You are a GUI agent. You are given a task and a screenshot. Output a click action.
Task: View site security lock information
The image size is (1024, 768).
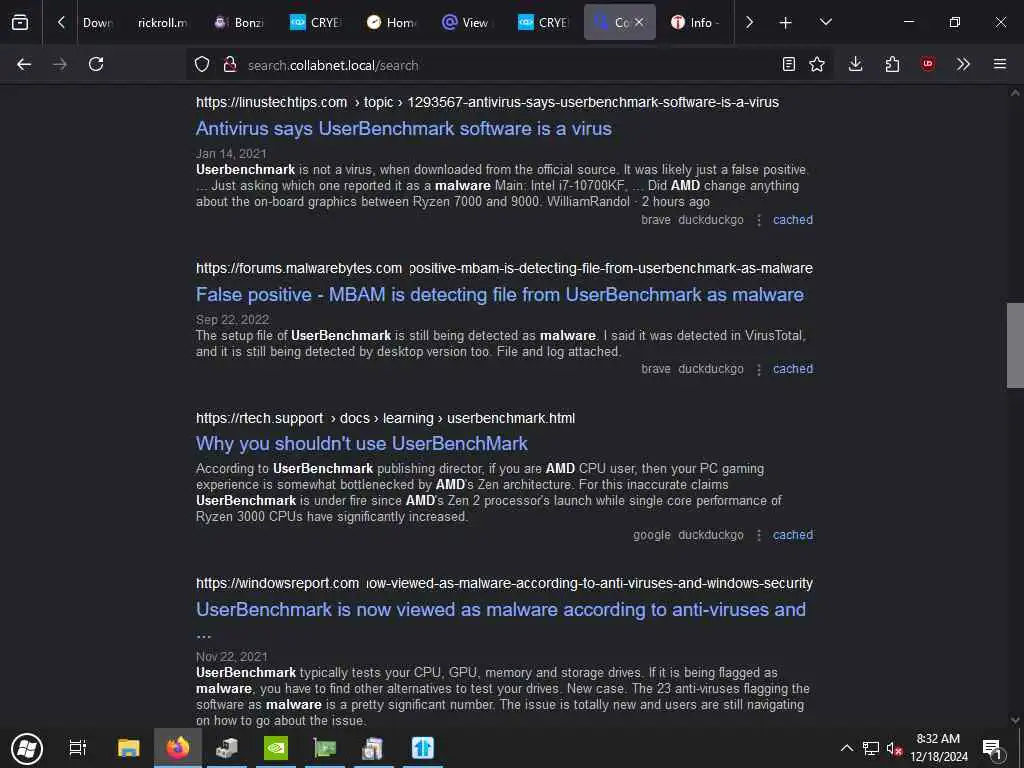click(229, 64)
